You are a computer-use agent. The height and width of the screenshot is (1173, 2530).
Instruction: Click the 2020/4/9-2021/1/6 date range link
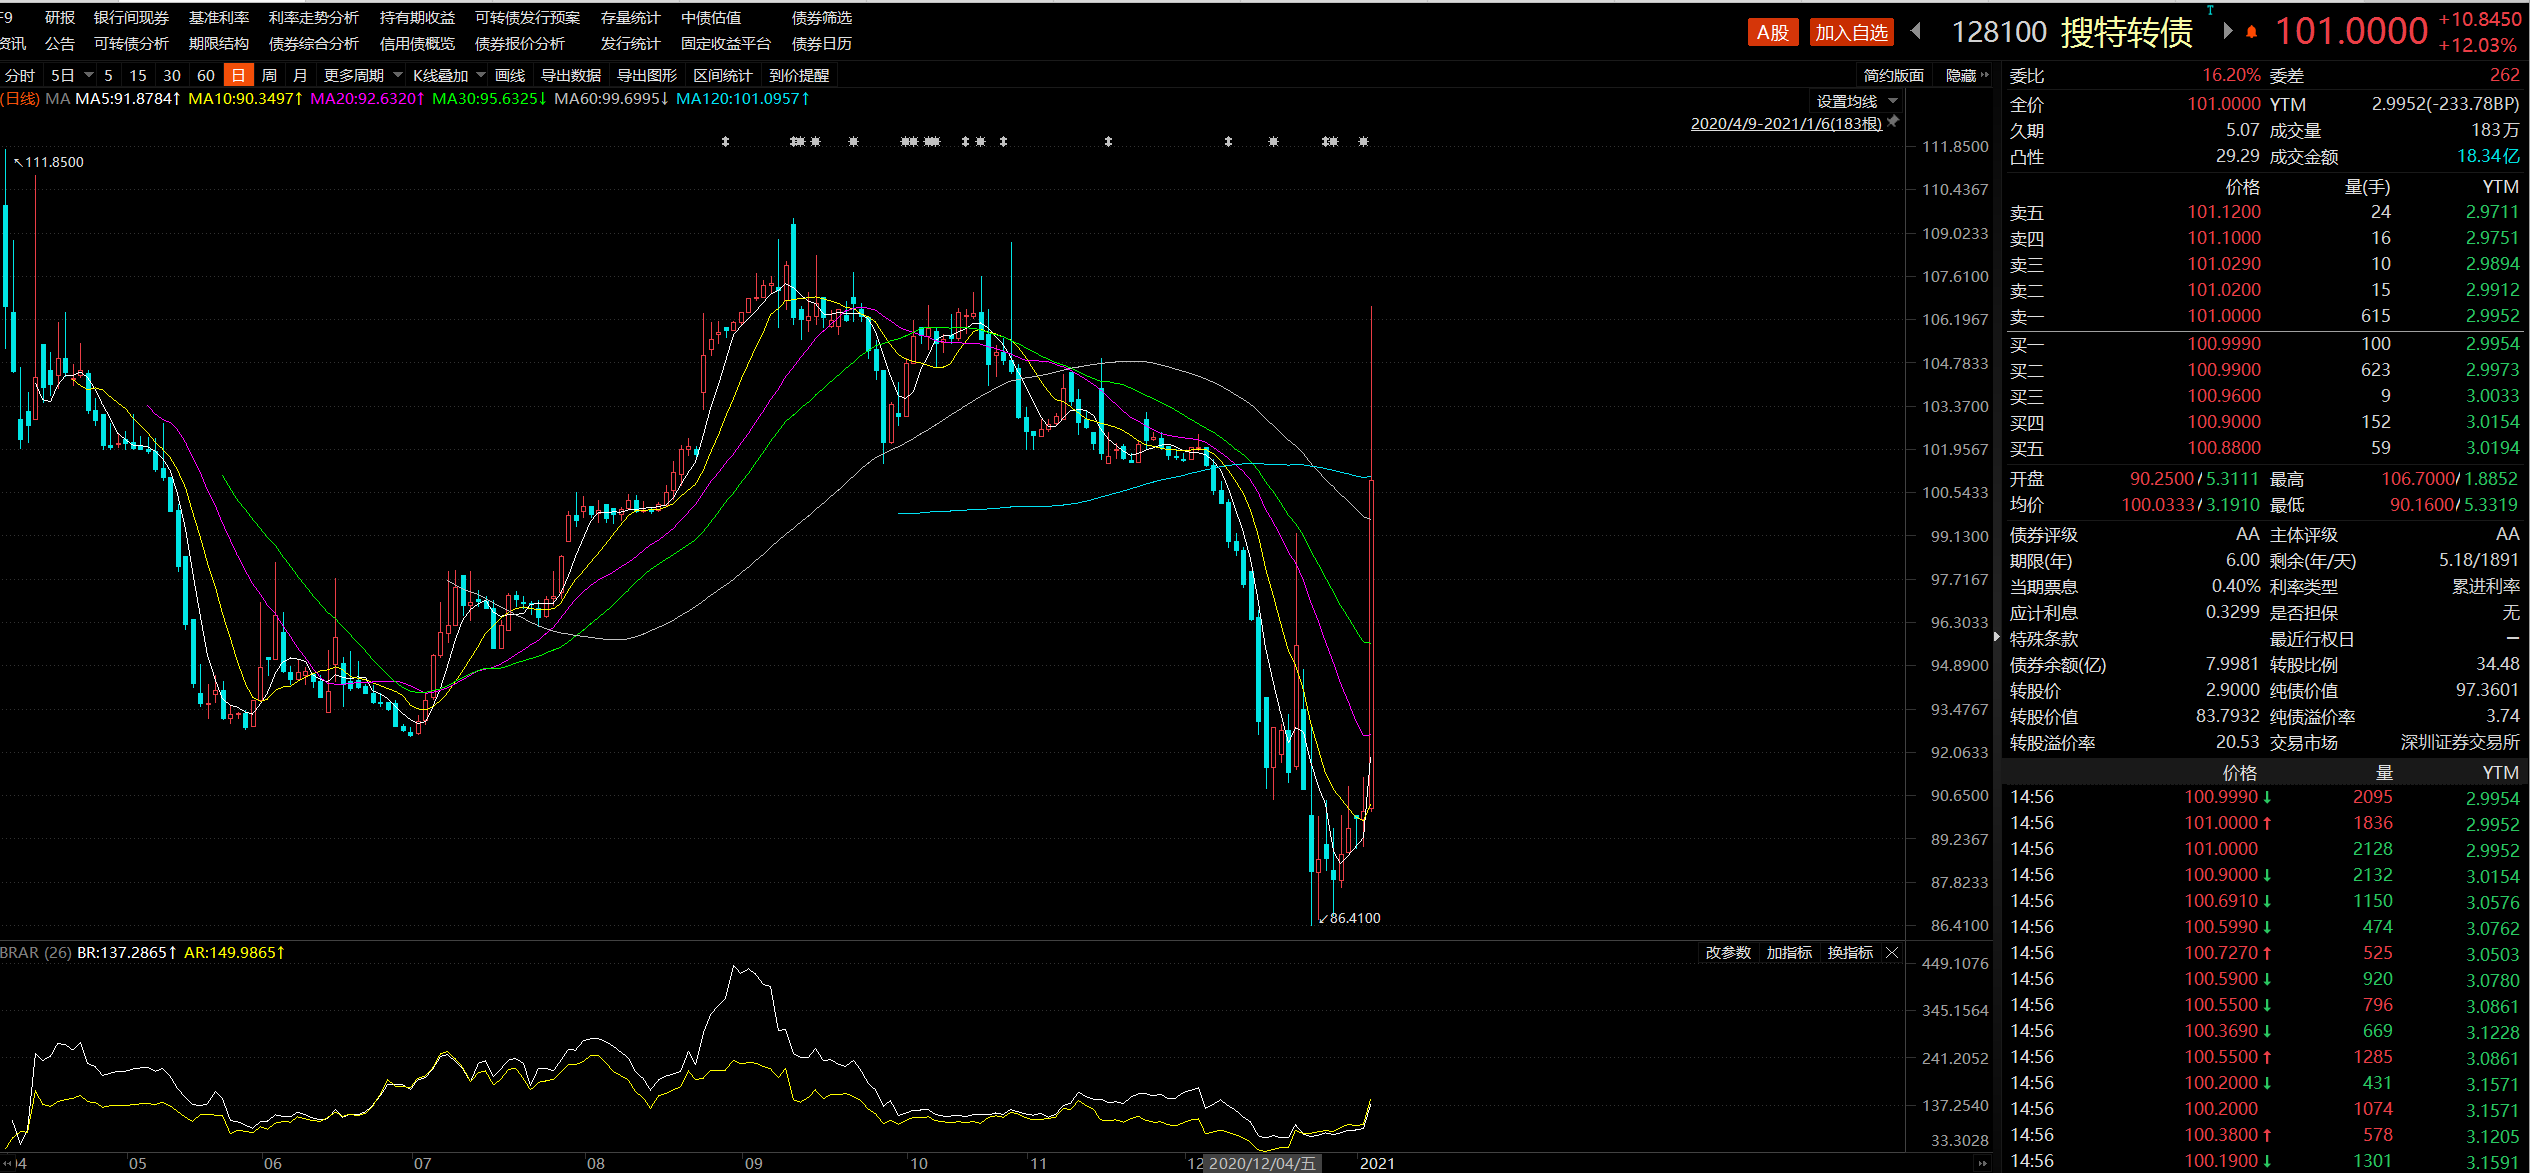(x=1785, y=123)
